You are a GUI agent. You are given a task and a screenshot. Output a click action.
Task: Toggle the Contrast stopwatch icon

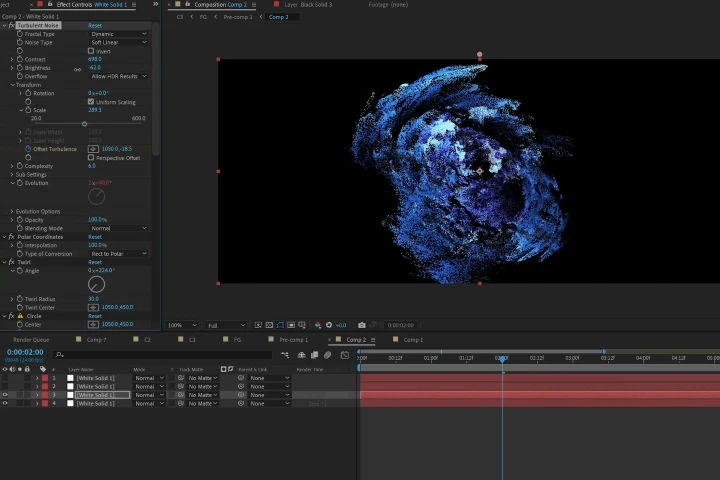coord(20,59)
